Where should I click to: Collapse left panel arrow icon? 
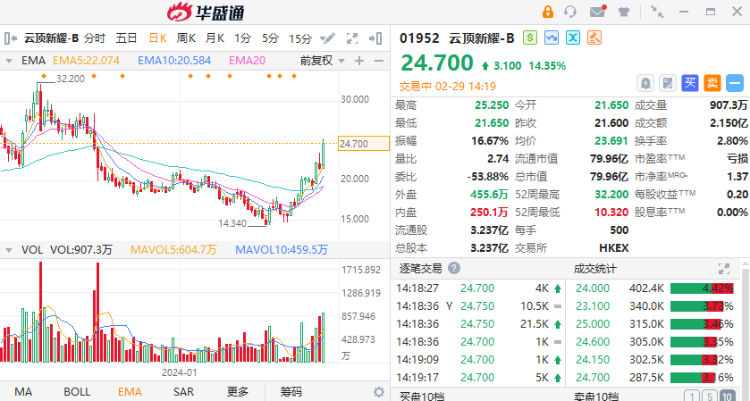click(x=11, y=38)
